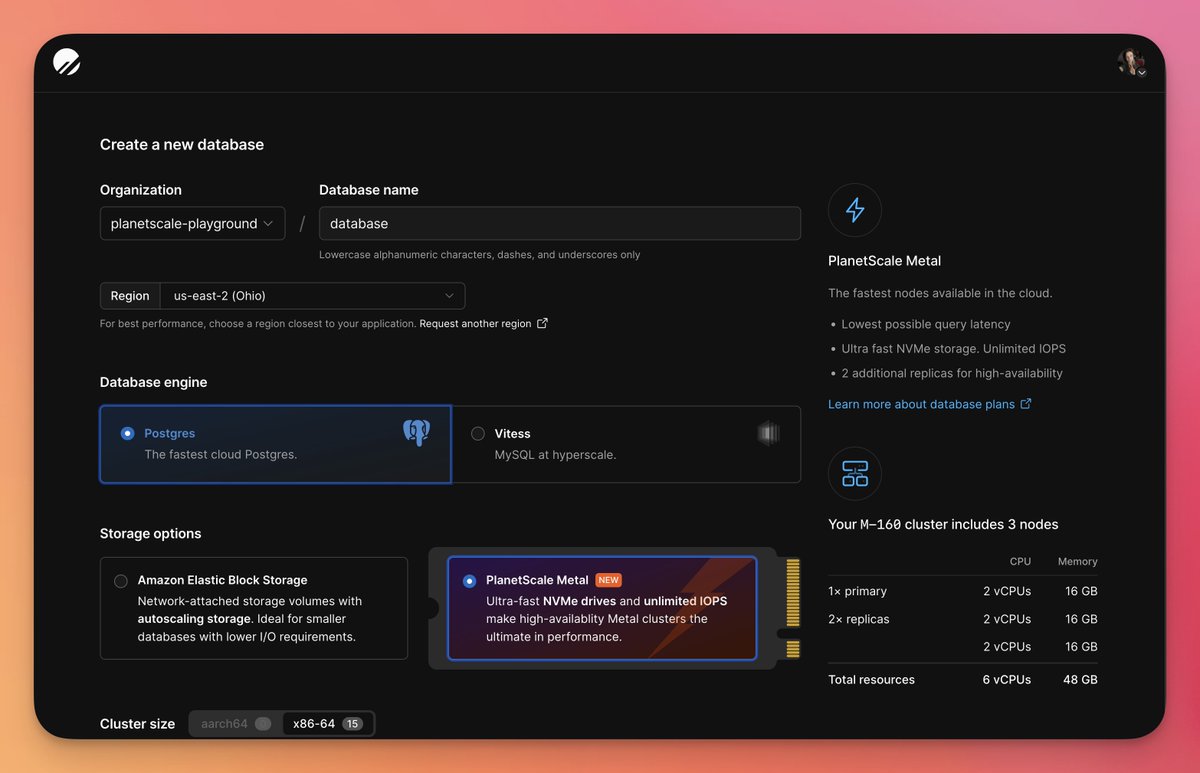
Task: Click the PlanetScale logo icon
Action: (x=67, y=62)
